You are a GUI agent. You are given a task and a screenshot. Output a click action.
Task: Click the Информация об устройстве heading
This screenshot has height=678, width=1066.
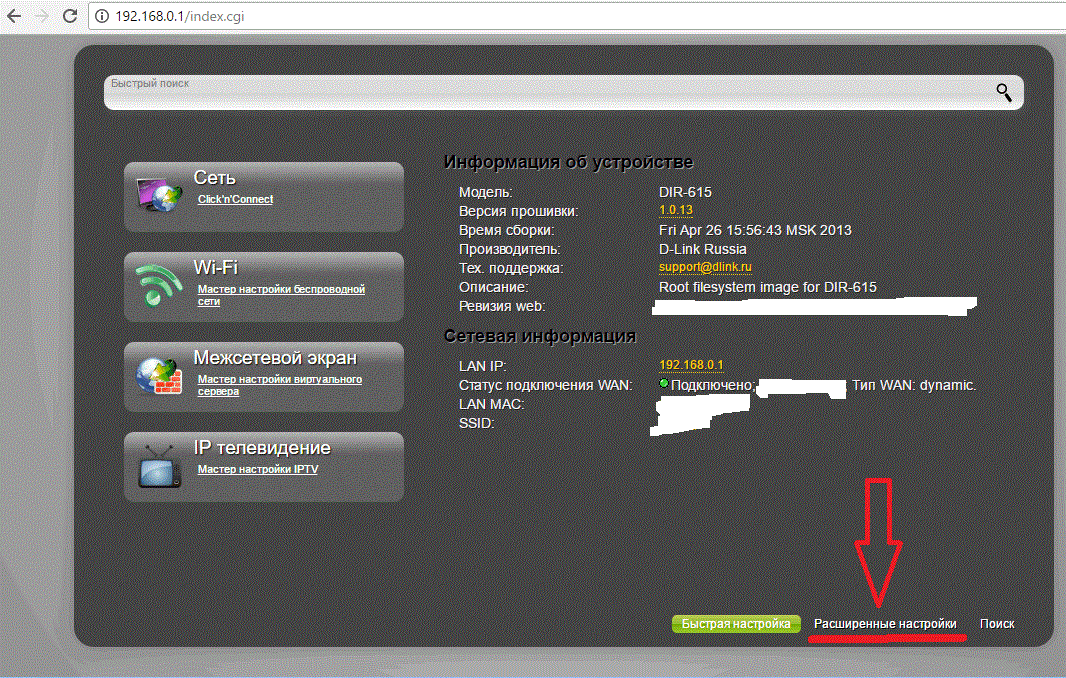568,163
